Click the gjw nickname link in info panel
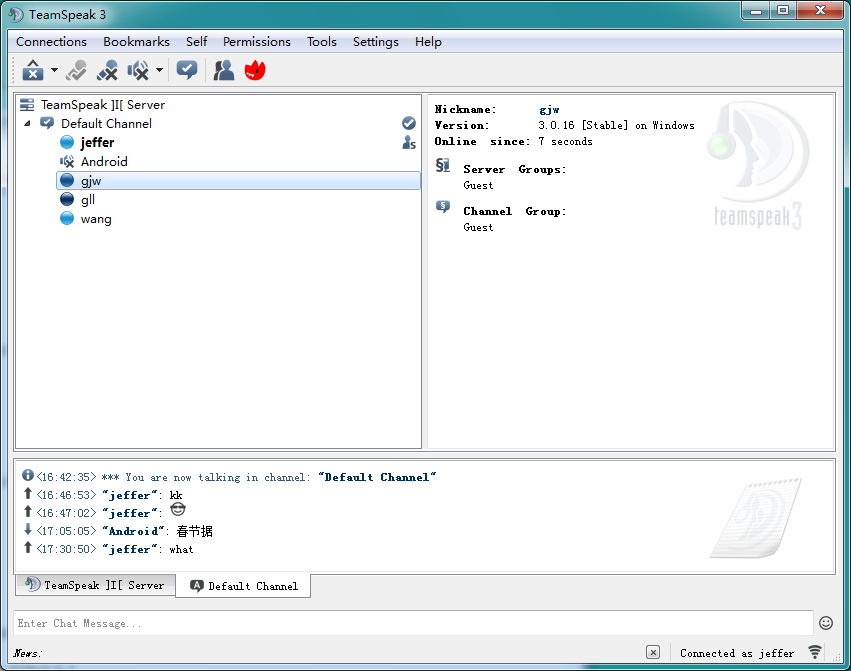 click(x=549, y=110)
